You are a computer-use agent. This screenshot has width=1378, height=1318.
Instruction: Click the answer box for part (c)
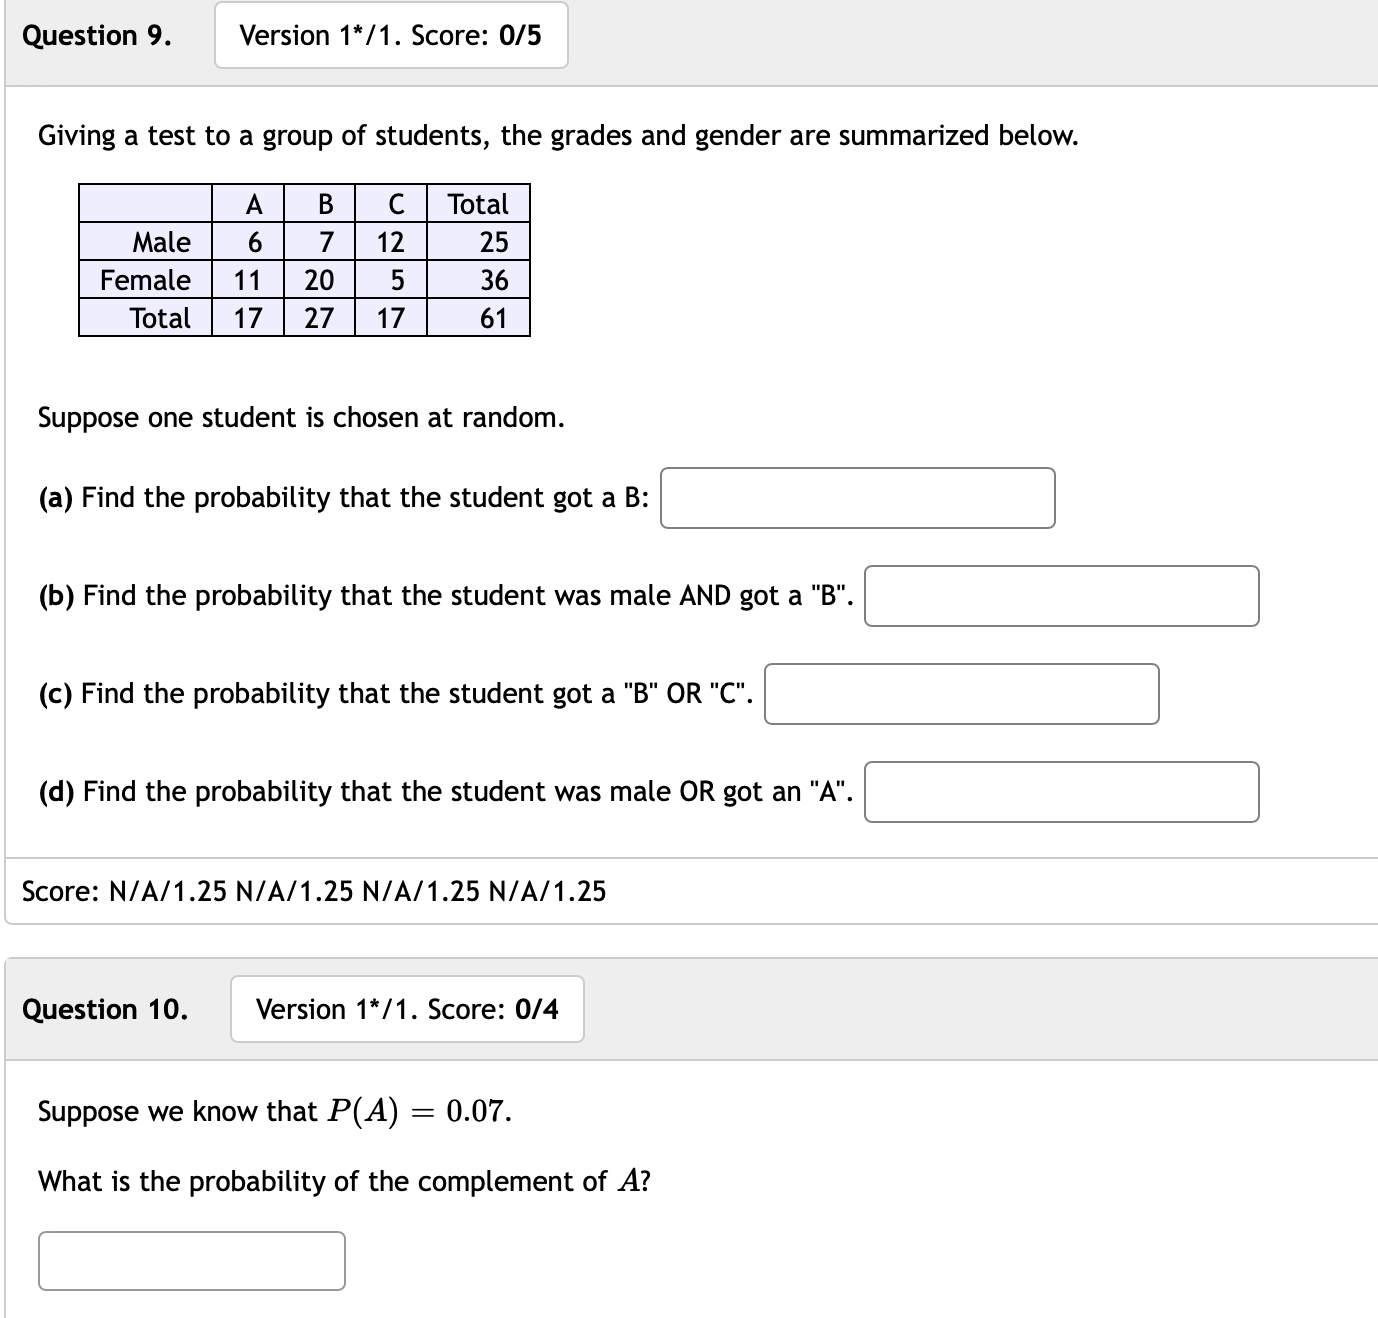[961, 693]
